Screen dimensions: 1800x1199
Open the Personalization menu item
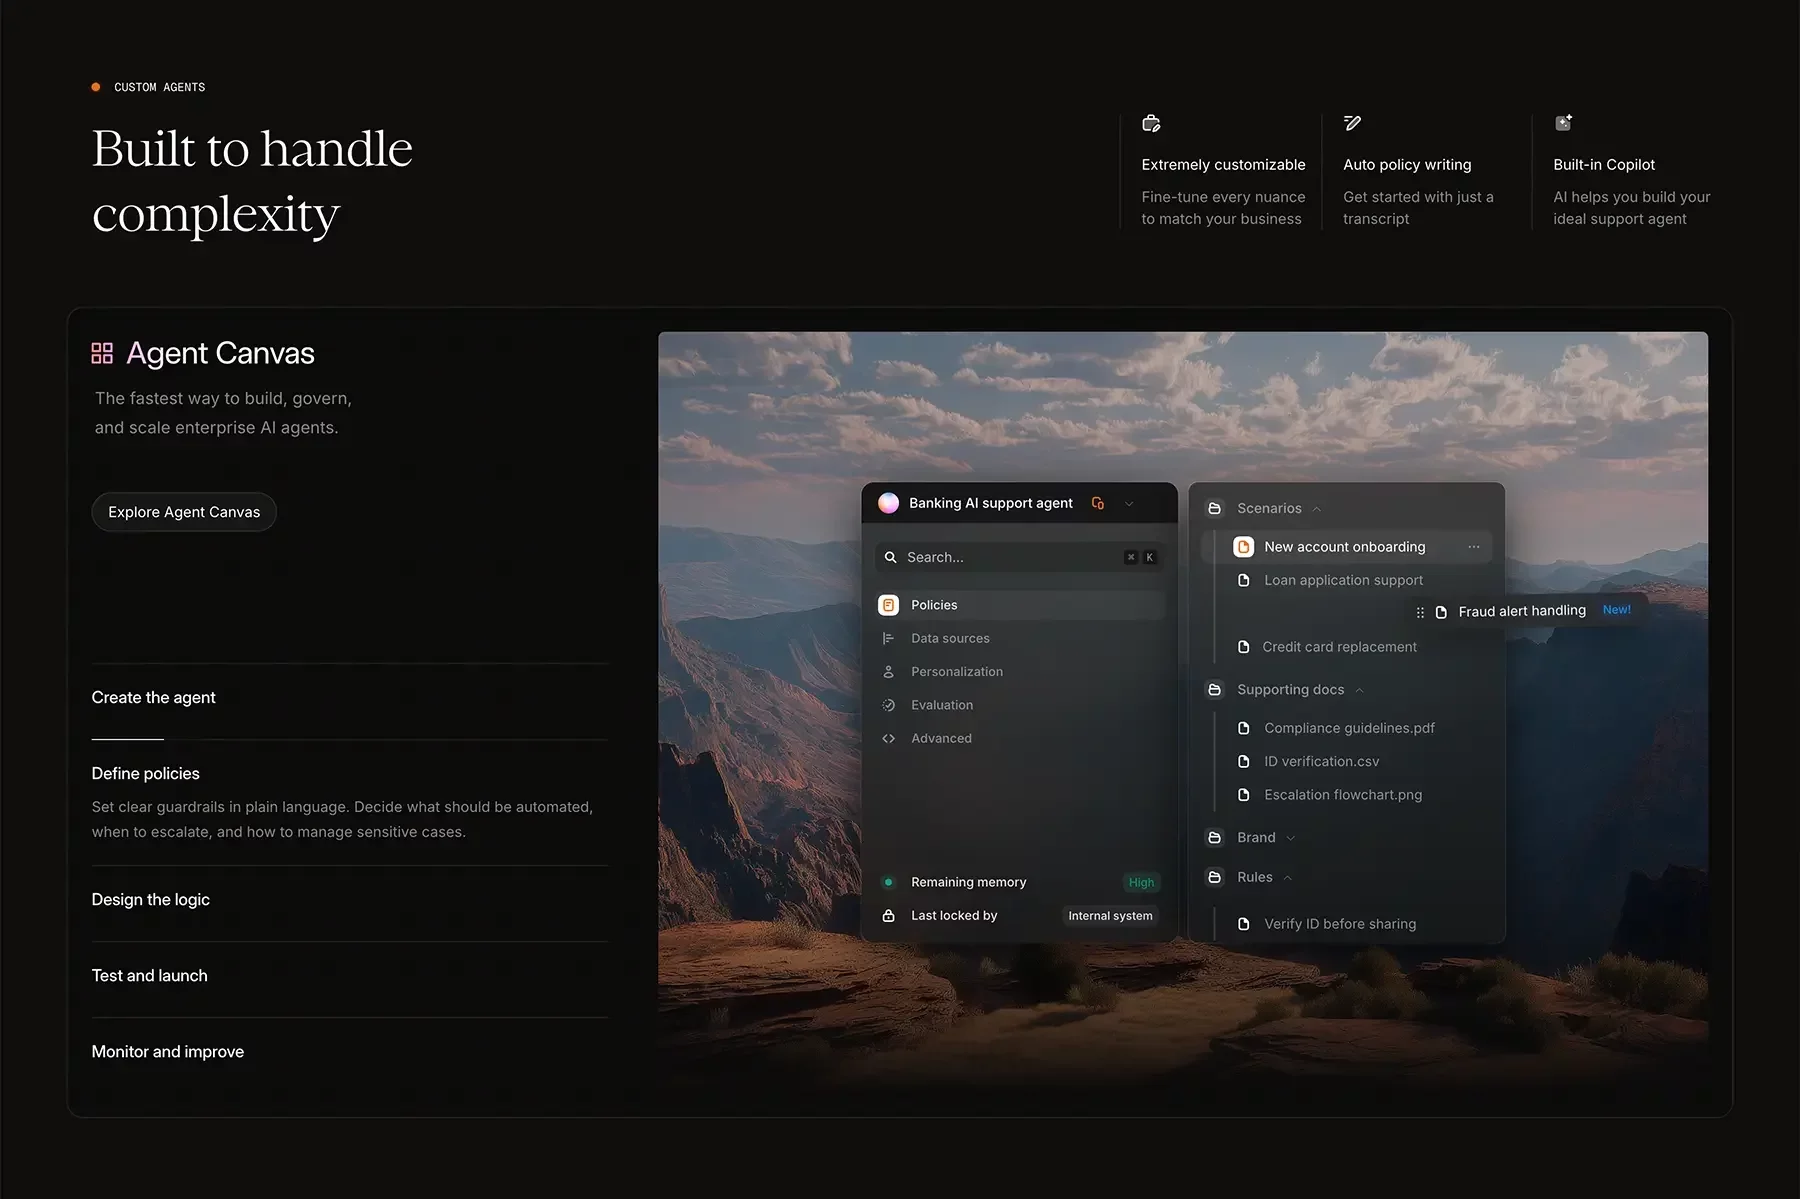pyautogui.click(x=956, y=672)
